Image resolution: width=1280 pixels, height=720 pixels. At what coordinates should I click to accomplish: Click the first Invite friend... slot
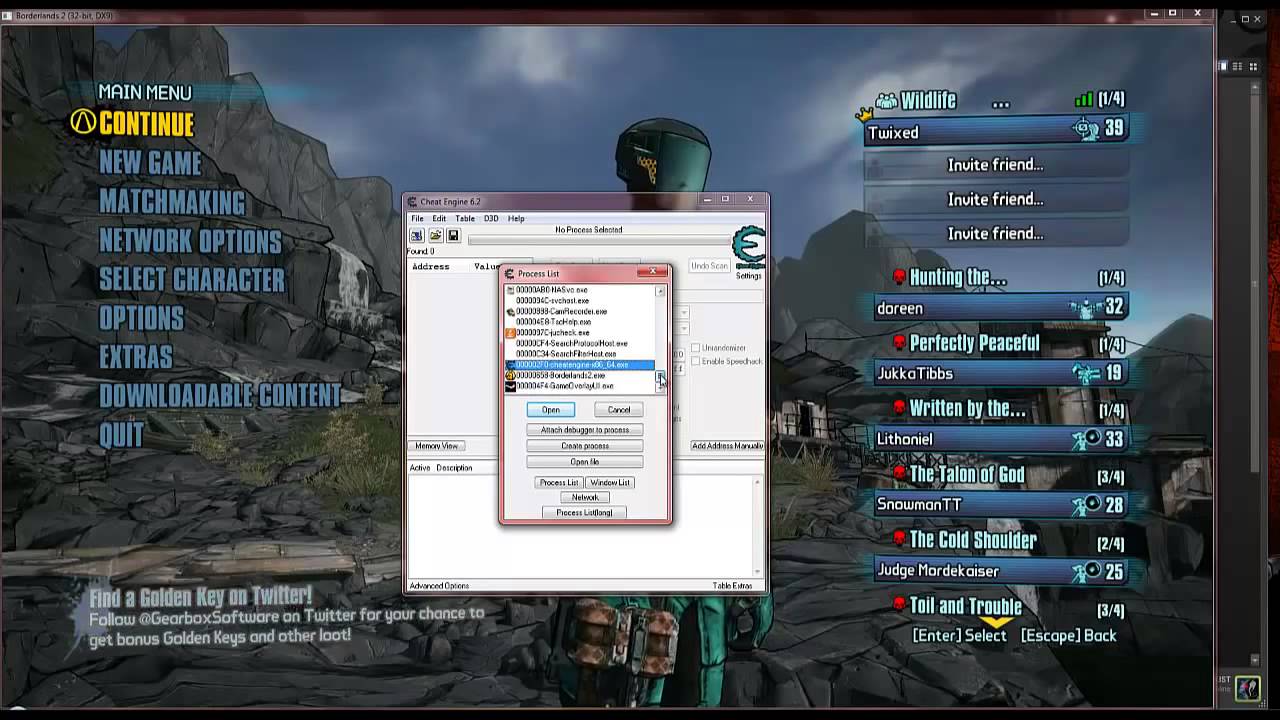996,165
